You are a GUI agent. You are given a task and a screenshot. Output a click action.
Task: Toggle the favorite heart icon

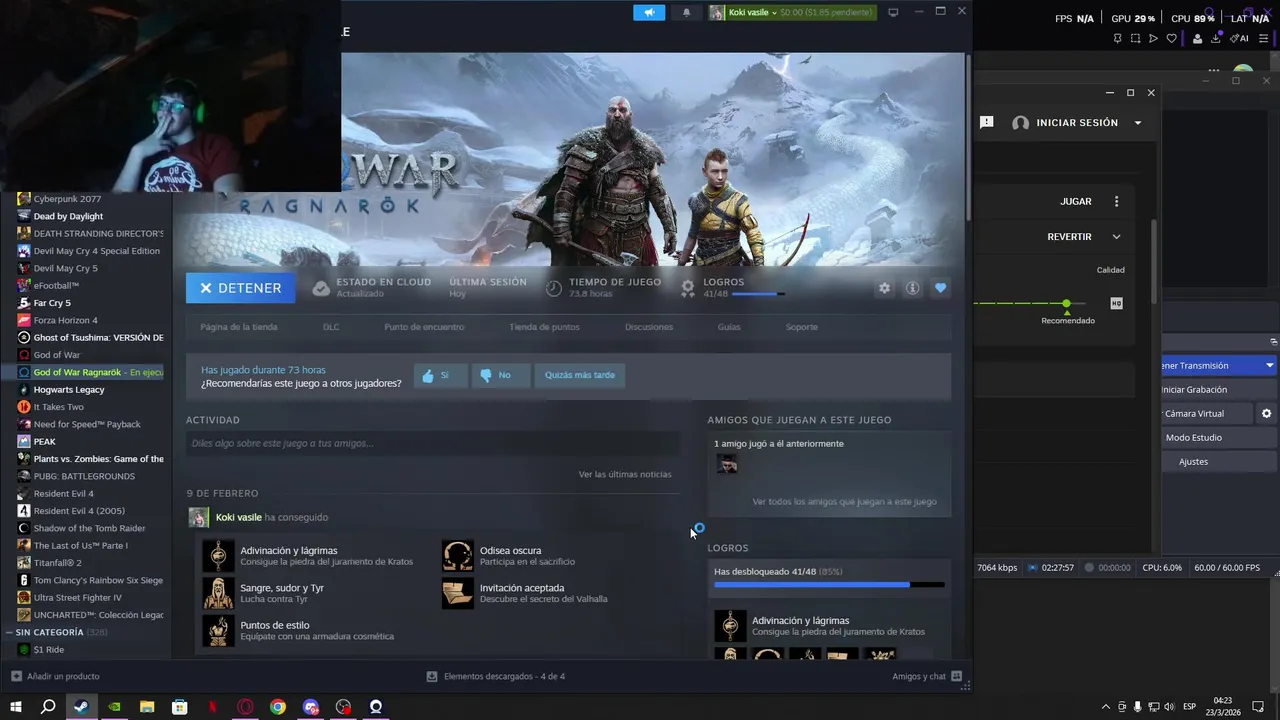[x=940, y=288]
